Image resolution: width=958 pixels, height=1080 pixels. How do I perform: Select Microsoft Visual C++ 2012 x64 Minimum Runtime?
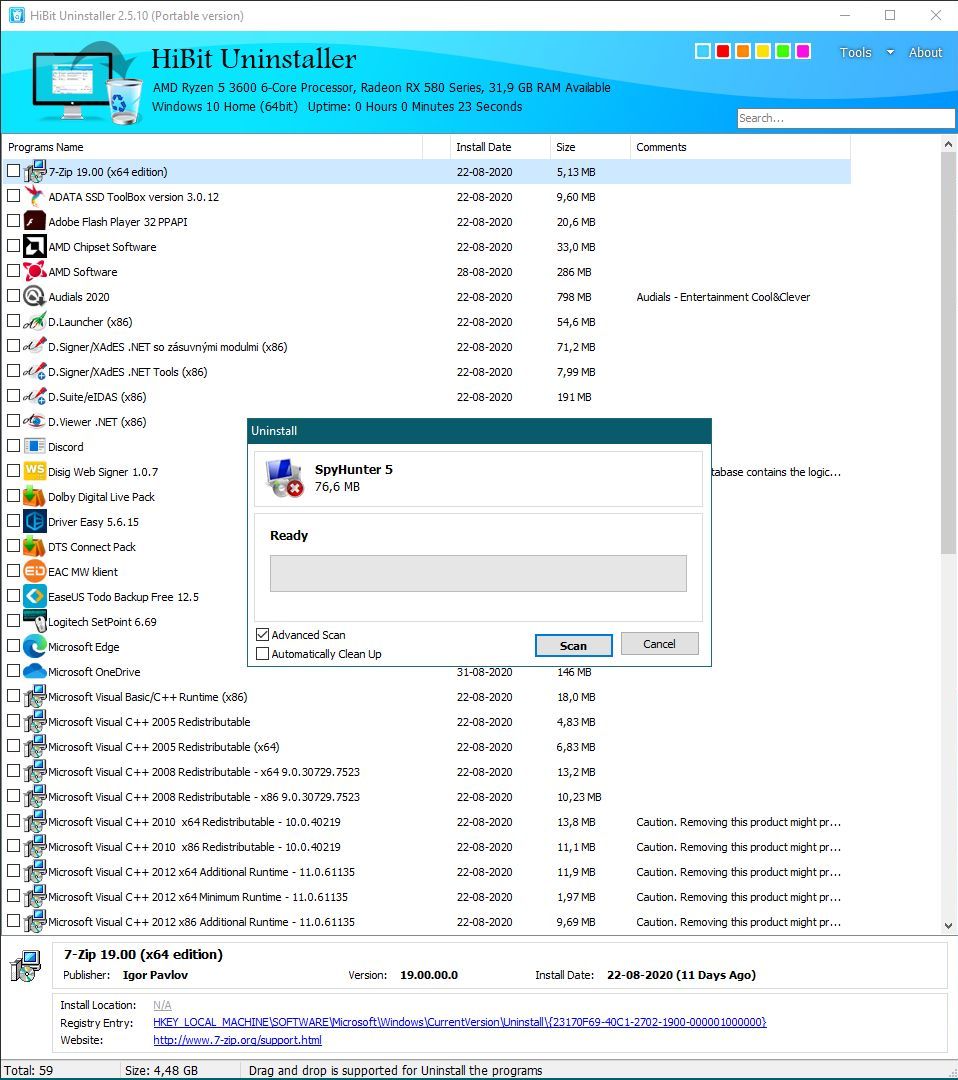pyautogui.click(x=427, y=897)
